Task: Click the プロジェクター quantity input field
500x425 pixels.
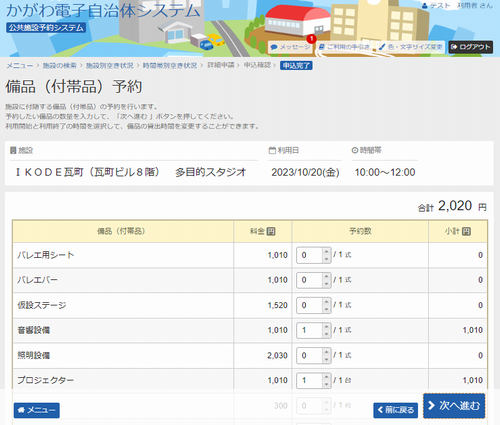Action: tap(310, 380)
